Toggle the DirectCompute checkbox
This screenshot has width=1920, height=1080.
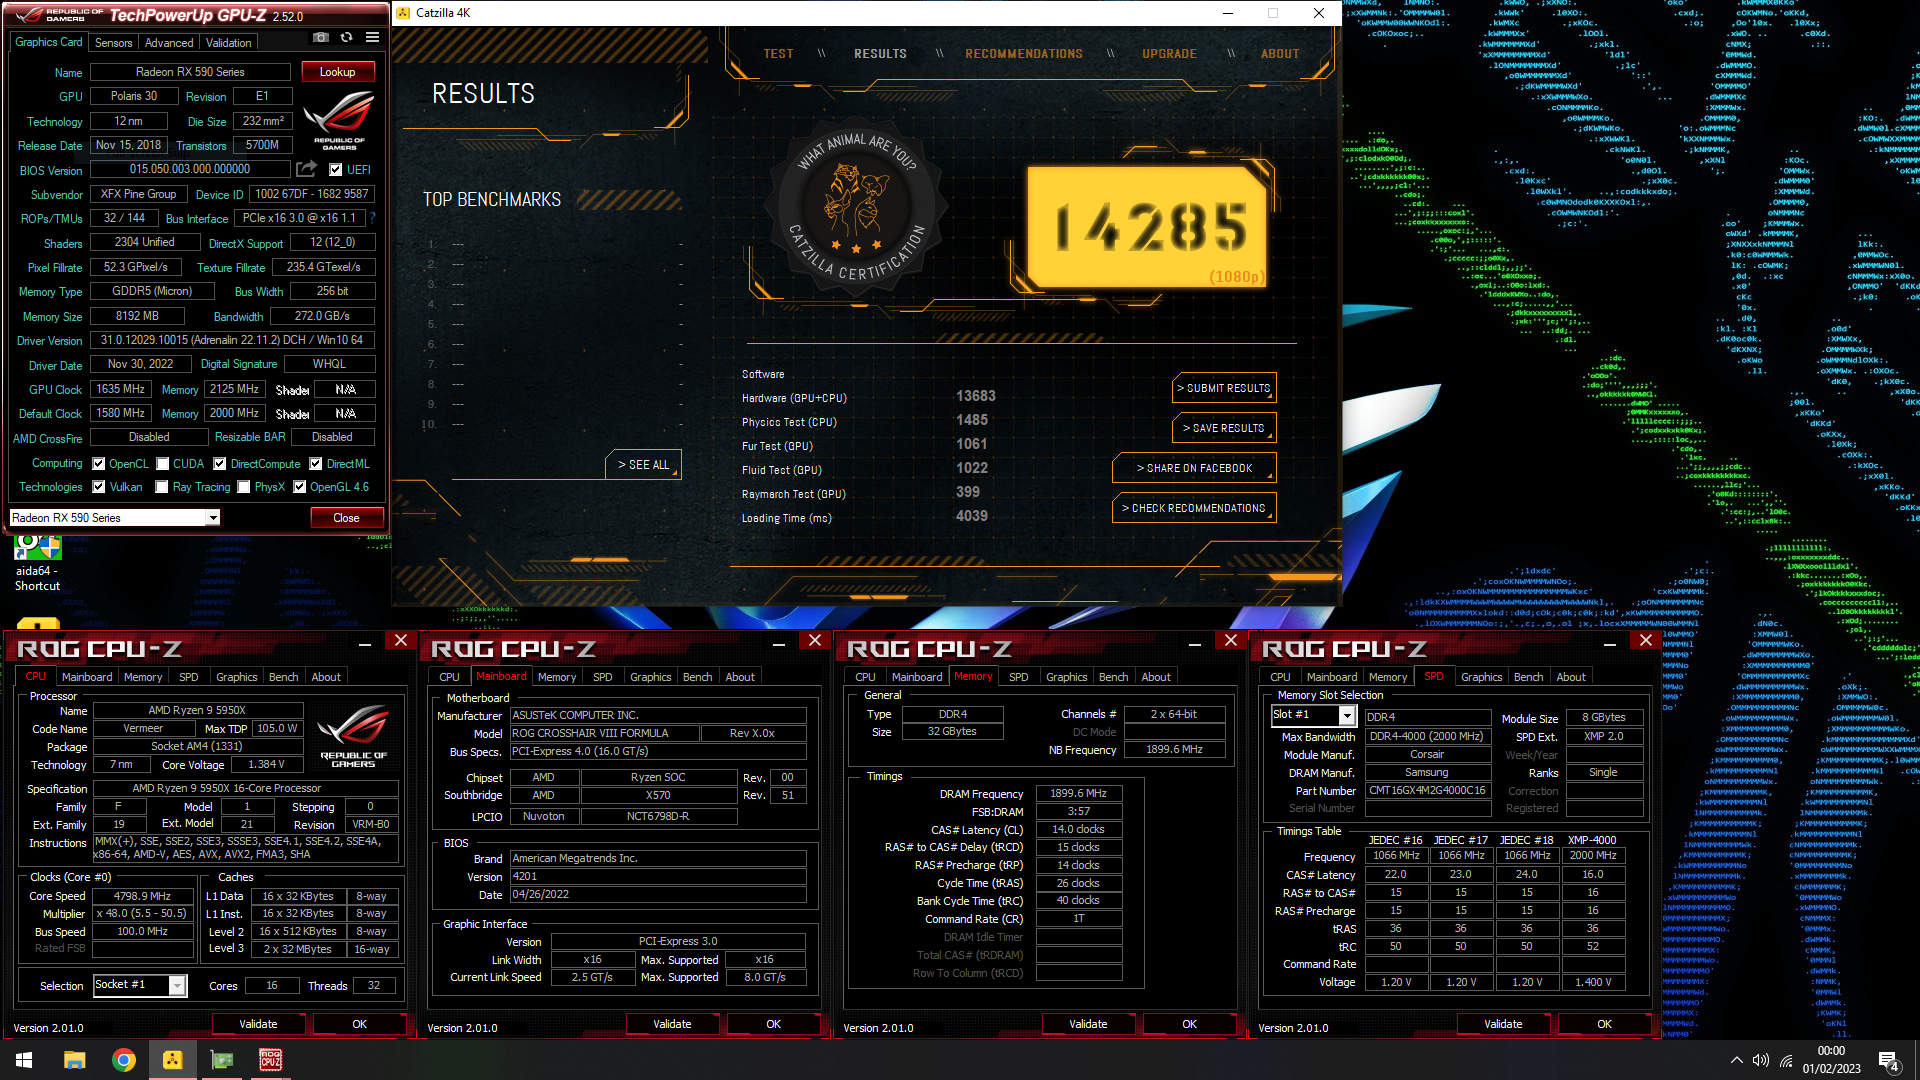pos(220,464)
